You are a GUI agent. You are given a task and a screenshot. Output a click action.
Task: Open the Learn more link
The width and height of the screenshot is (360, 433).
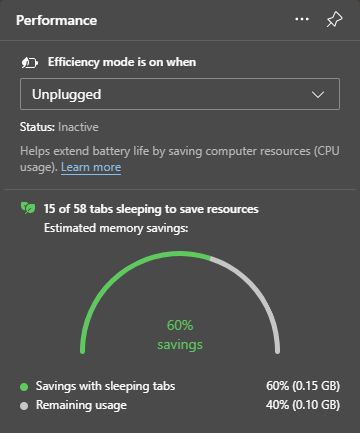pyautogui.click(x=91, y=167)
